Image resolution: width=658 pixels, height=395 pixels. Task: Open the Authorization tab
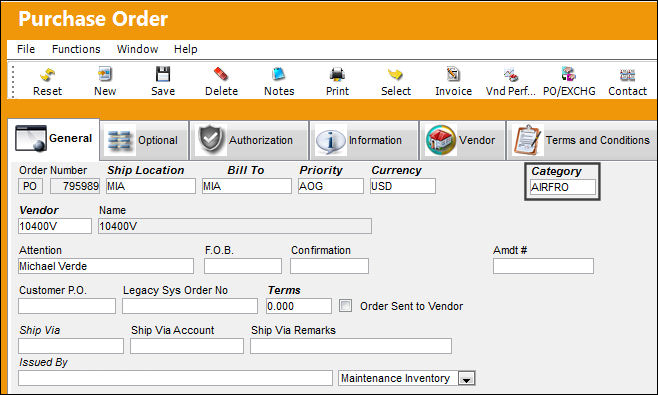[x=249, y=140]
